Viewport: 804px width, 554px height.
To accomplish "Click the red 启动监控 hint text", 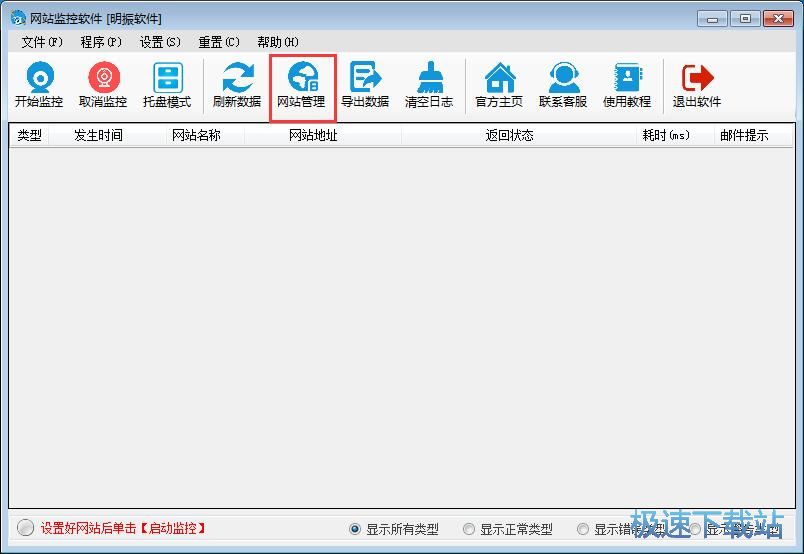I will pyautogui.click(x=123, y=528).
